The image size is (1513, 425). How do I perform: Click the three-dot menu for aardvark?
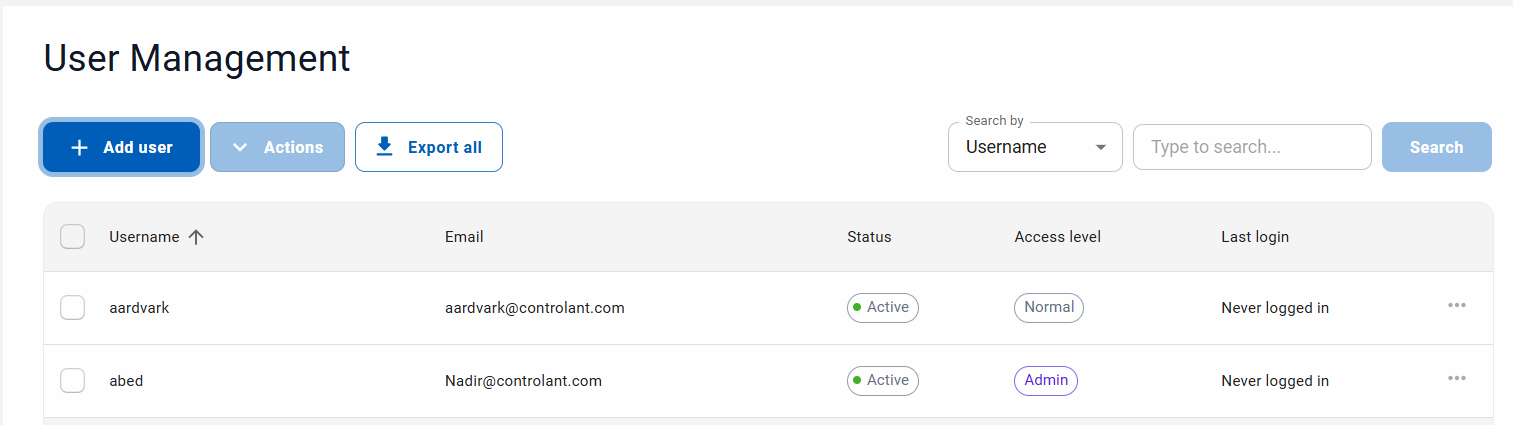coord(1456,306)
